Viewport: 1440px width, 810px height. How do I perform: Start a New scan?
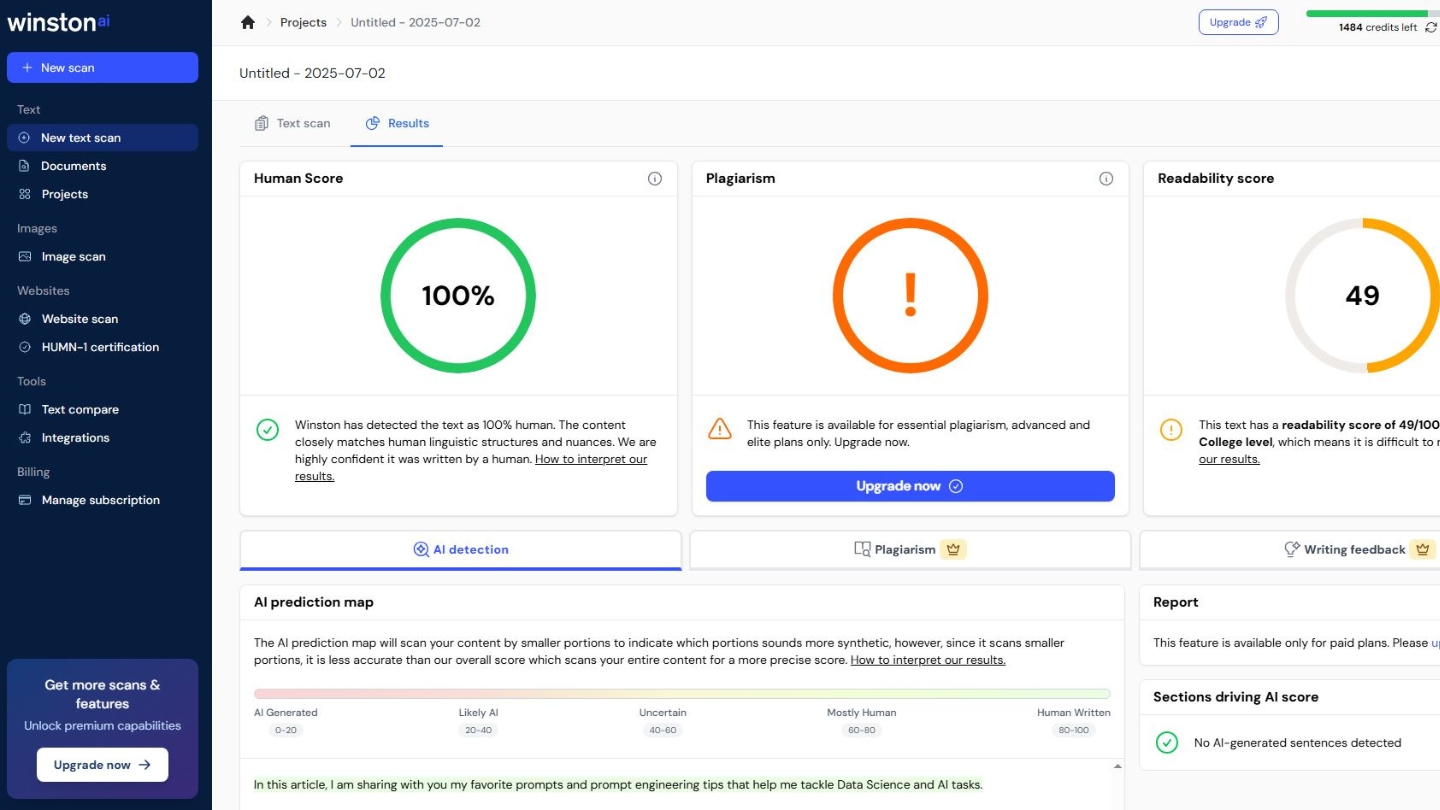coord(102,68)
